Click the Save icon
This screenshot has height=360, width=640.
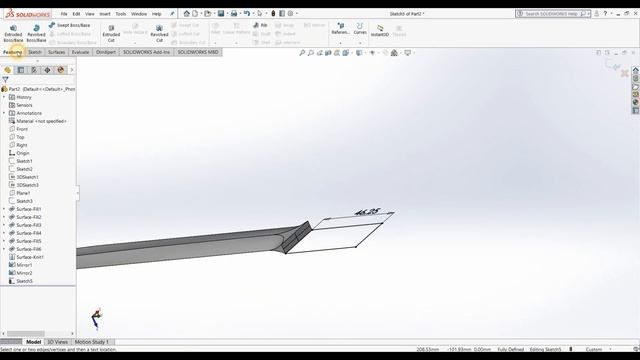tap(221, 13)
